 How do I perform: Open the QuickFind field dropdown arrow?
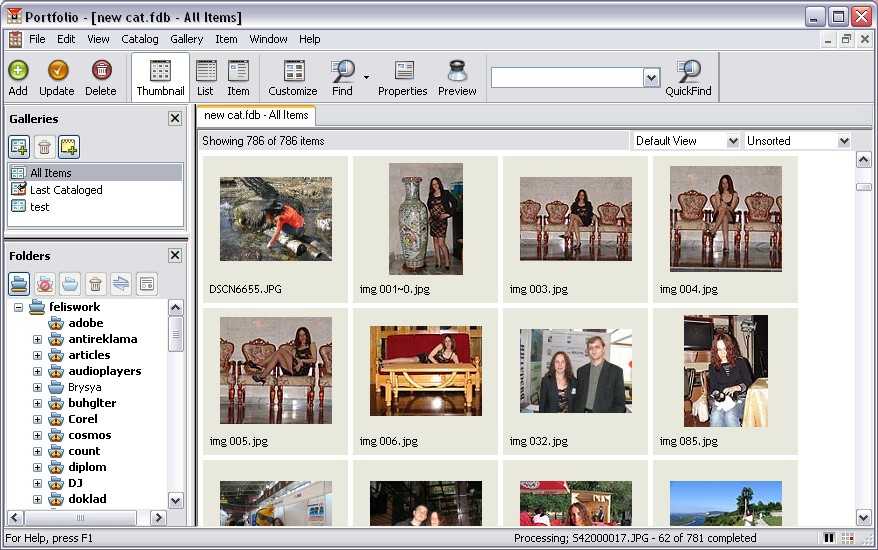[651, 77]
